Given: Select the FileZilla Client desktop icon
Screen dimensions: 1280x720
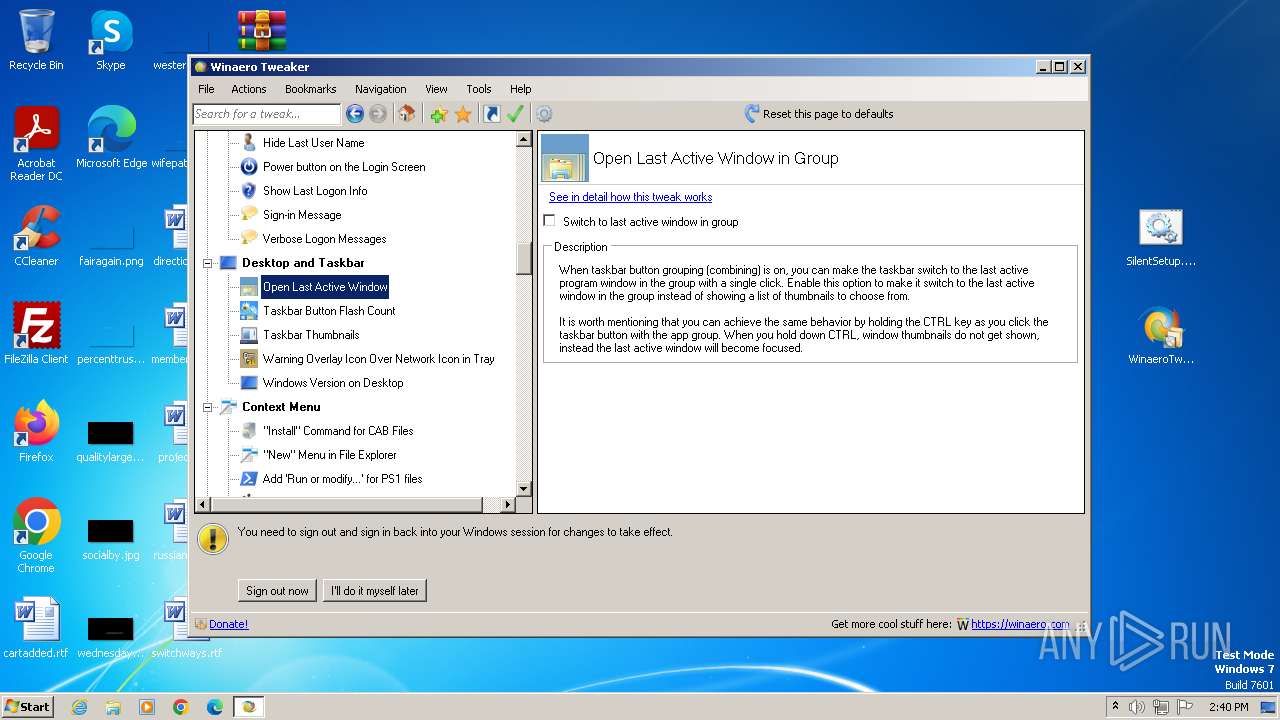Looking at the screenshot, I should 36,333.
